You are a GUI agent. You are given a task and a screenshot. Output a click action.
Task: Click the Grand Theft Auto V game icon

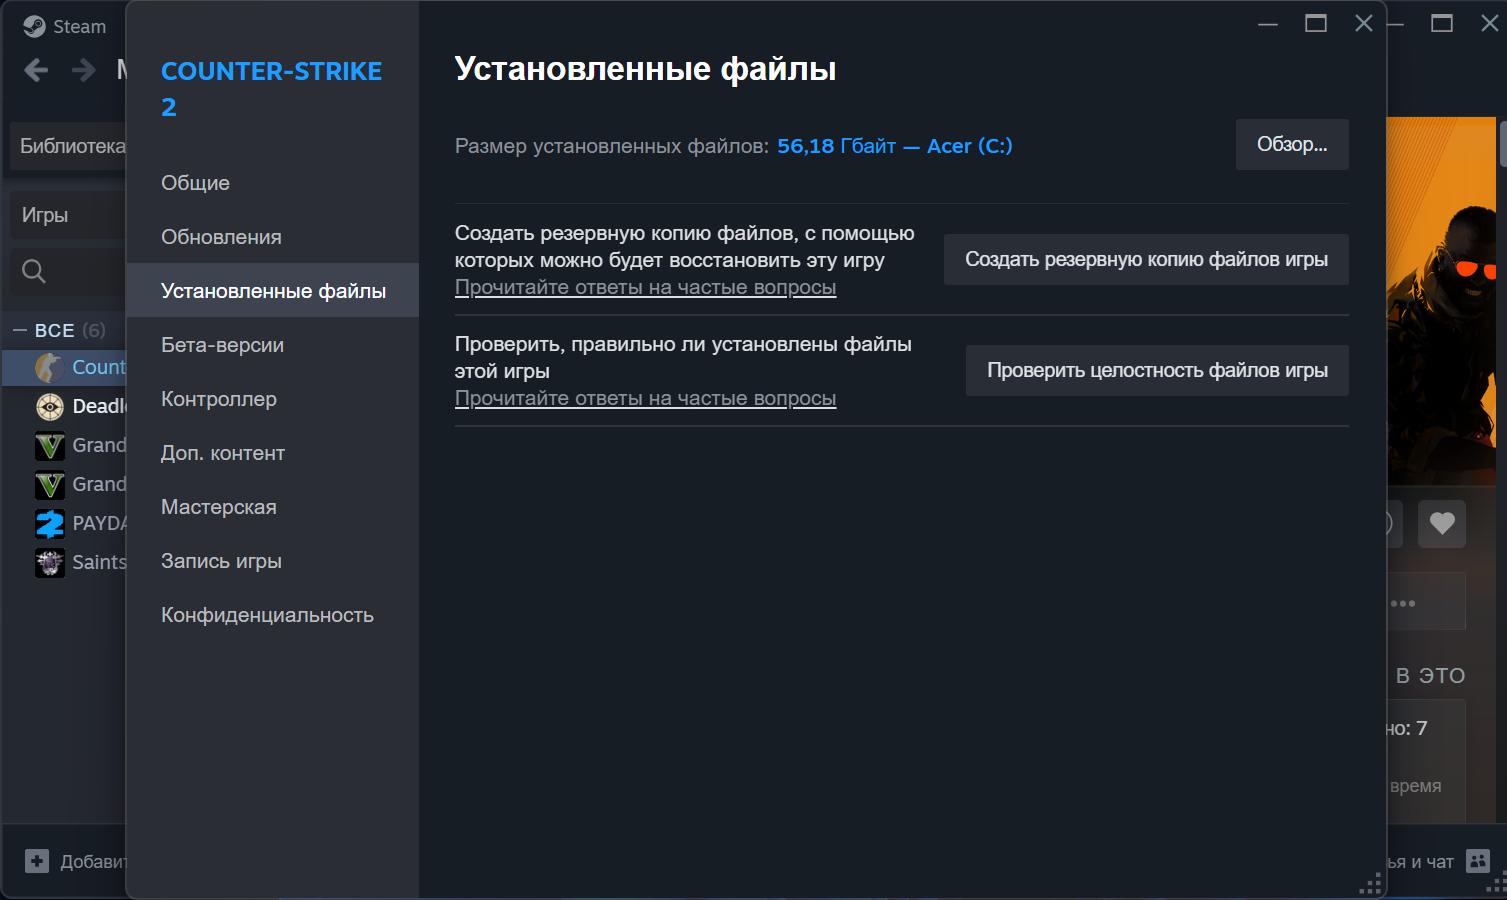(49, 445)
